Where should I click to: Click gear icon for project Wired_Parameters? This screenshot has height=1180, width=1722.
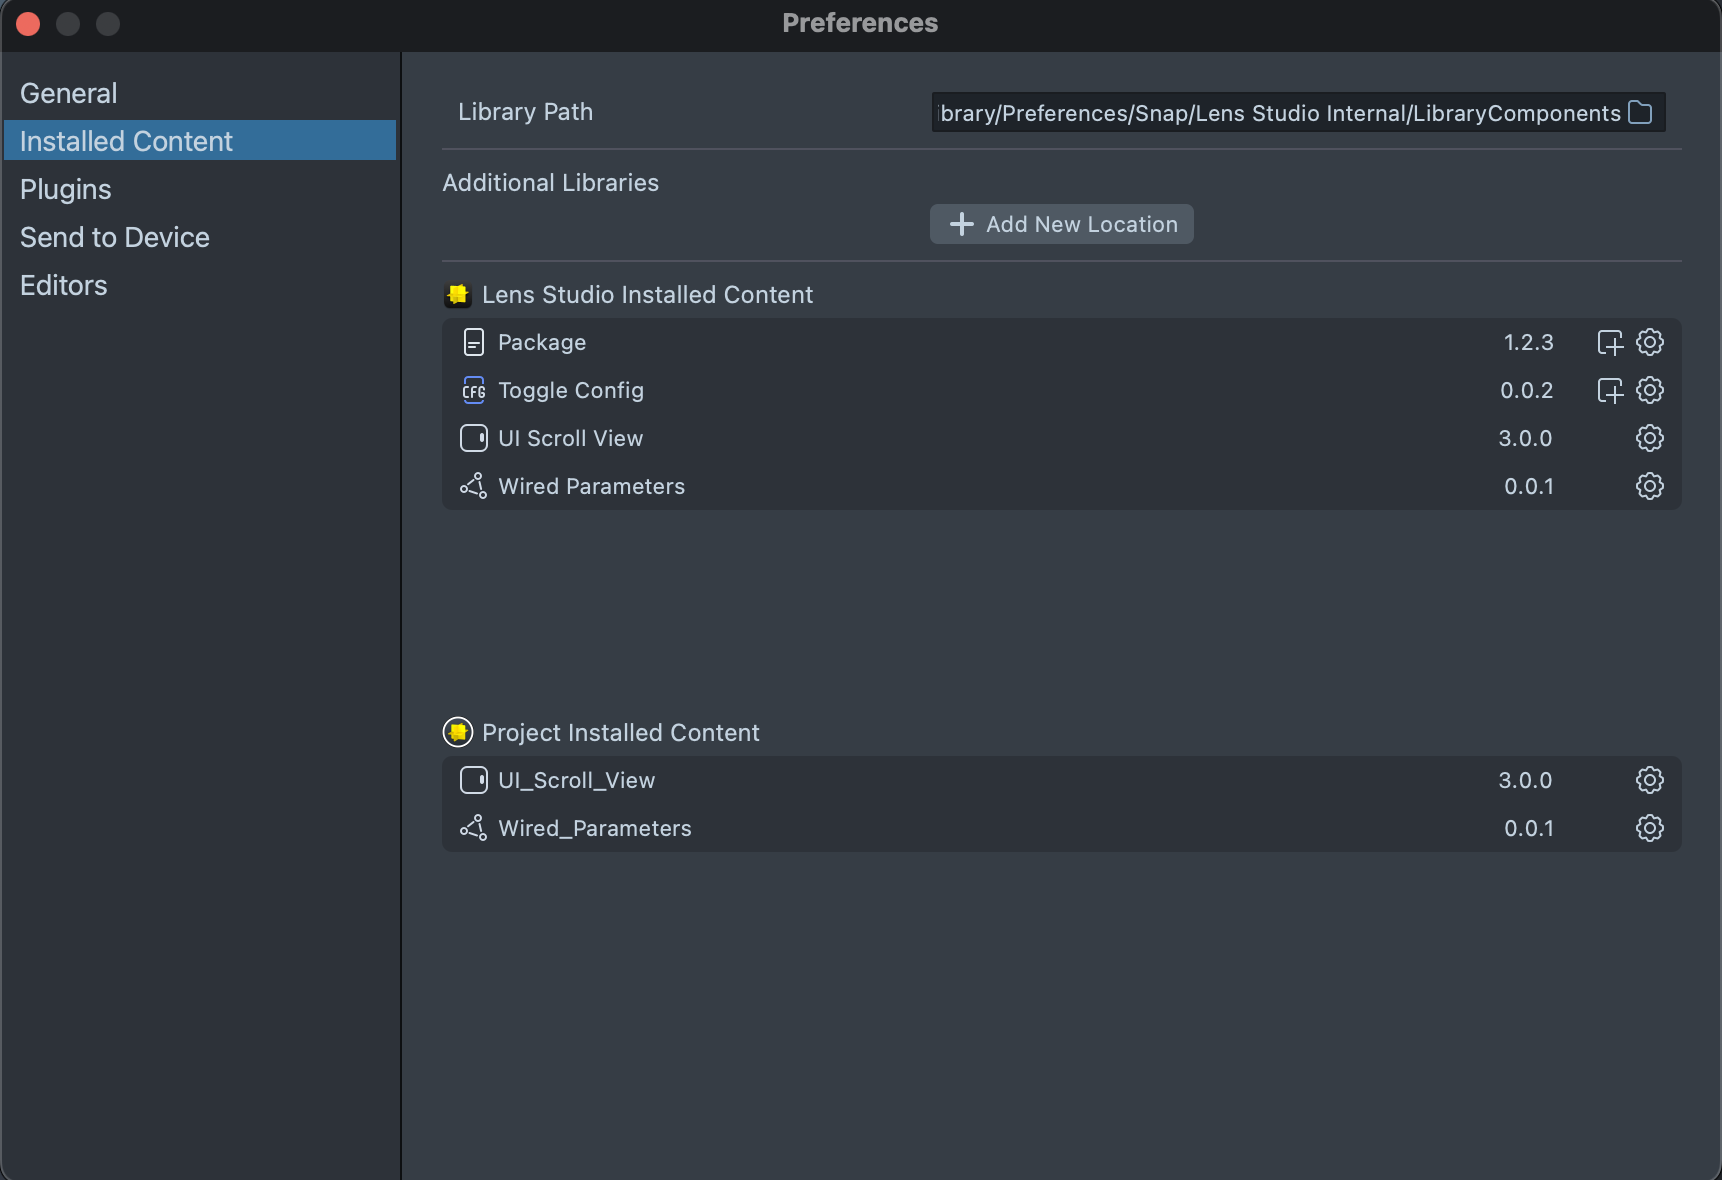pyautogui.click(x=1649, y=828)
